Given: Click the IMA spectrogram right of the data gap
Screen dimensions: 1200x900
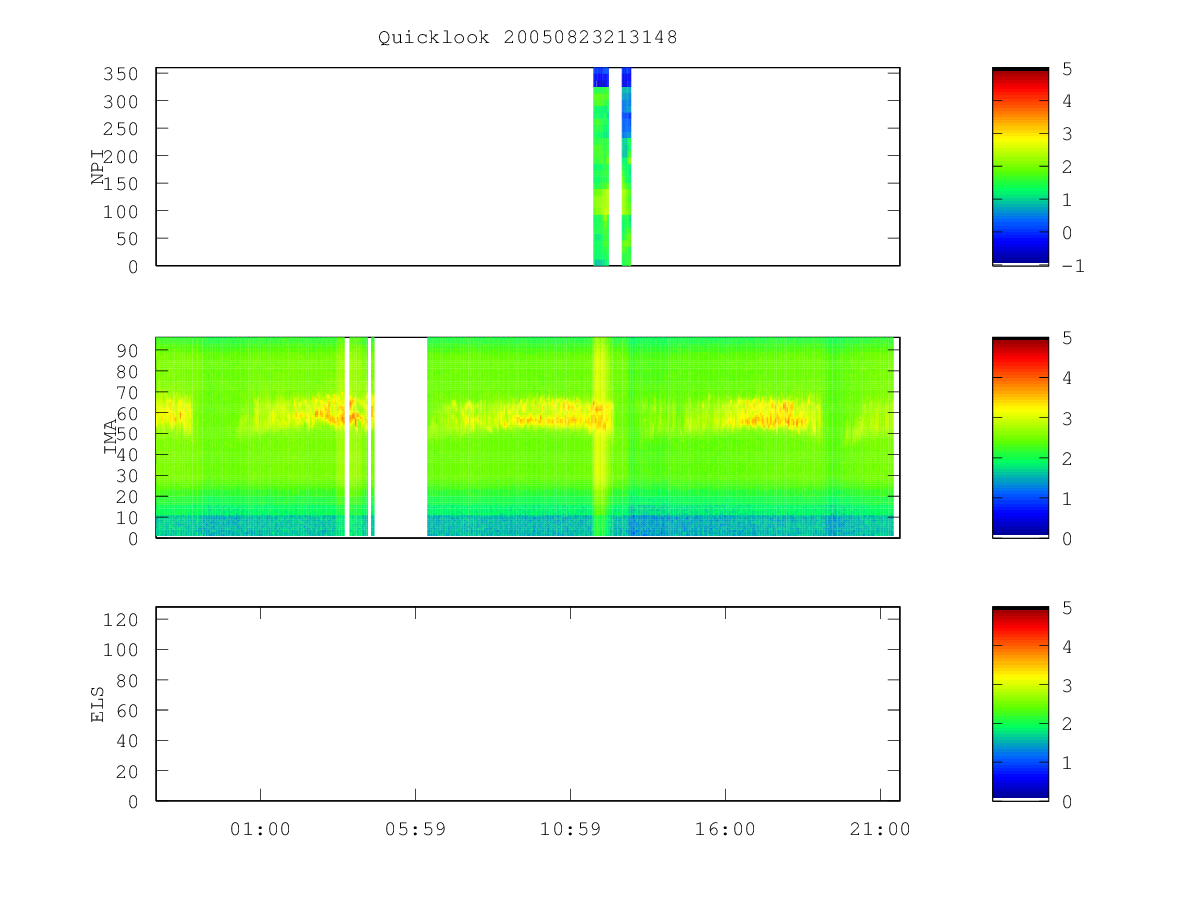Looking at the screenshot, I should 660,437.
